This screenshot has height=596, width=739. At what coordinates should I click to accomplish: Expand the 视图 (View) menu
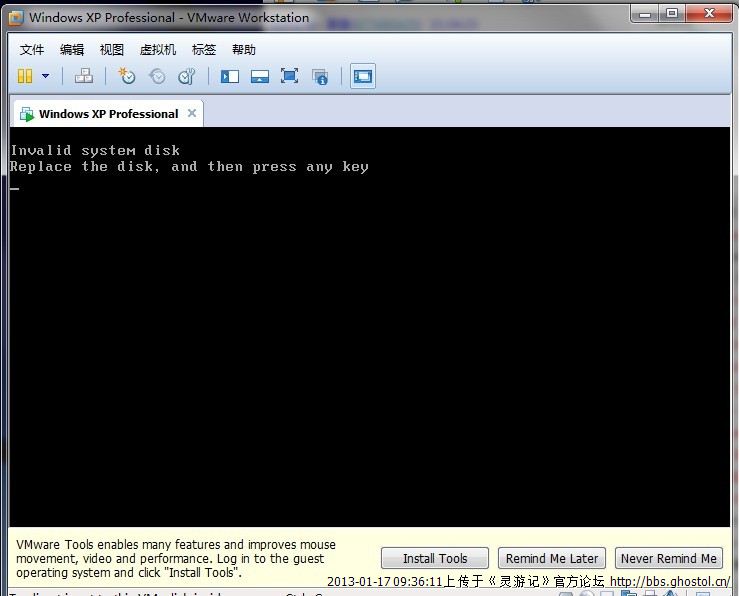(x=112, y=49)
